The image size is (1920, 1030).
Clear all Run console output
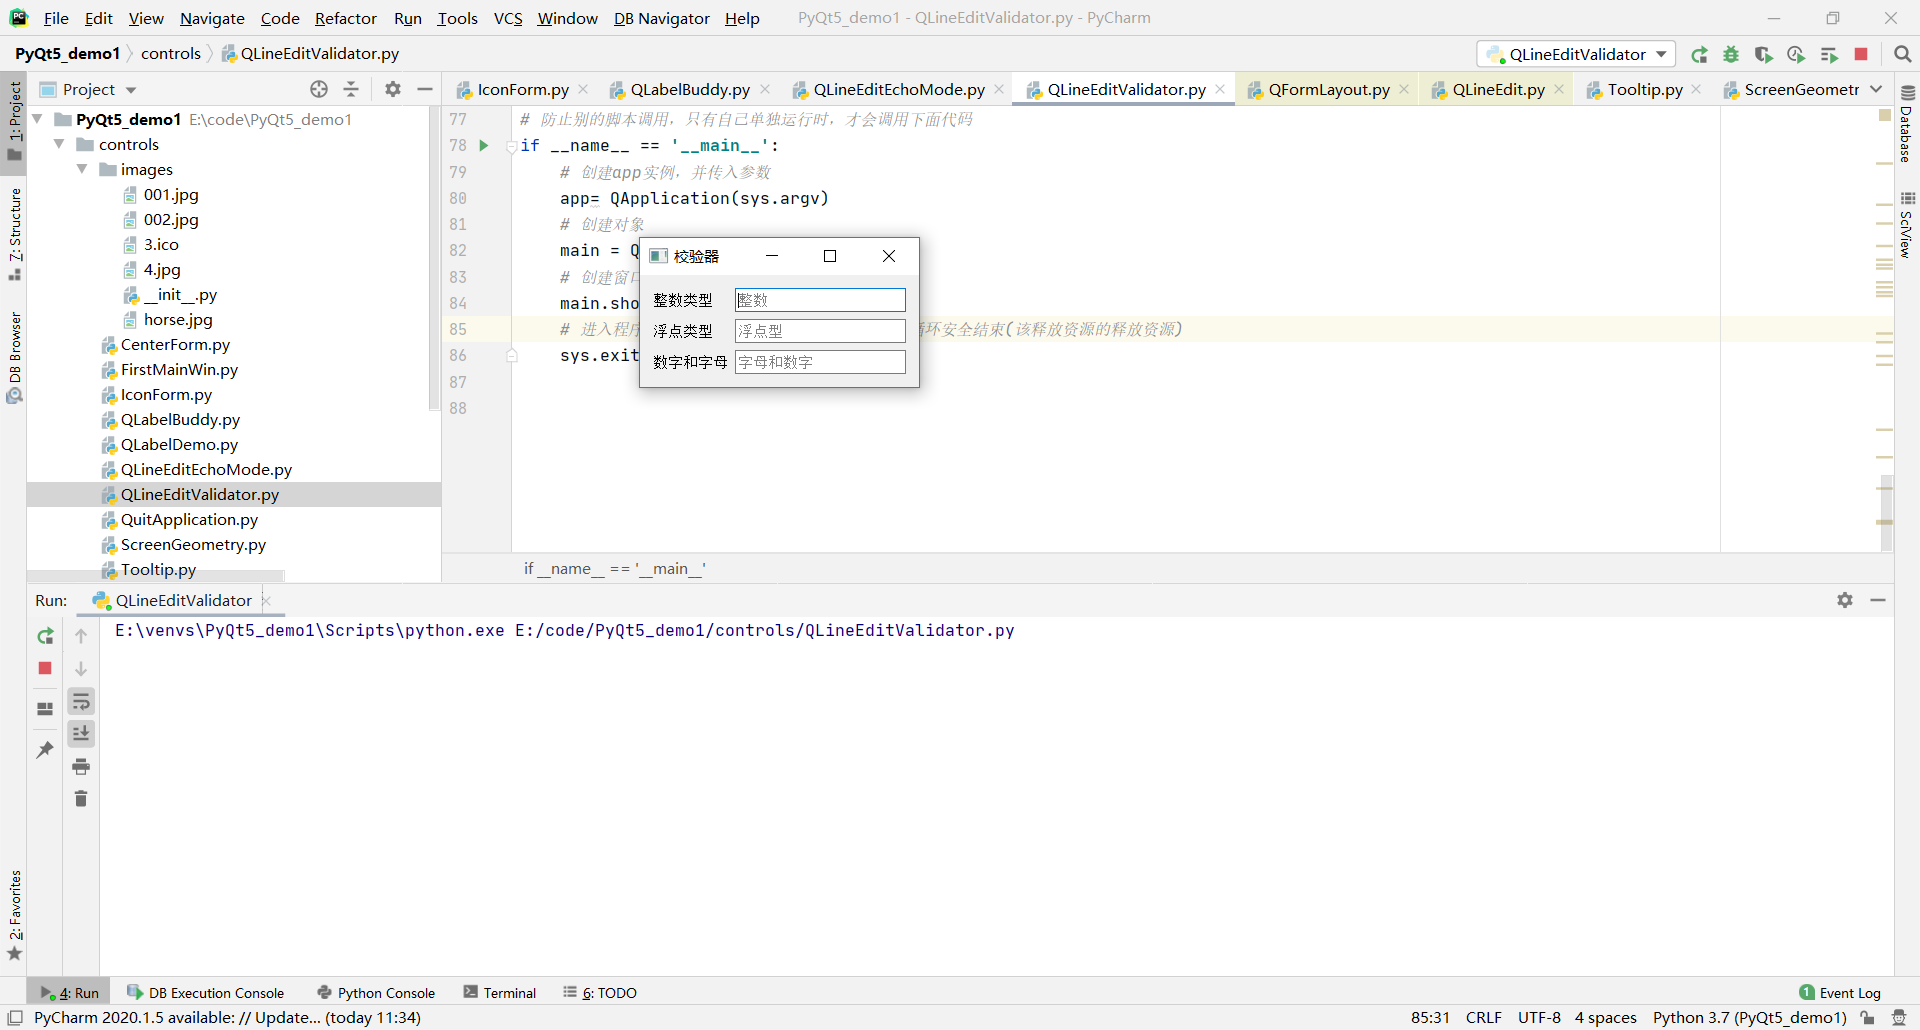(81, 798)
